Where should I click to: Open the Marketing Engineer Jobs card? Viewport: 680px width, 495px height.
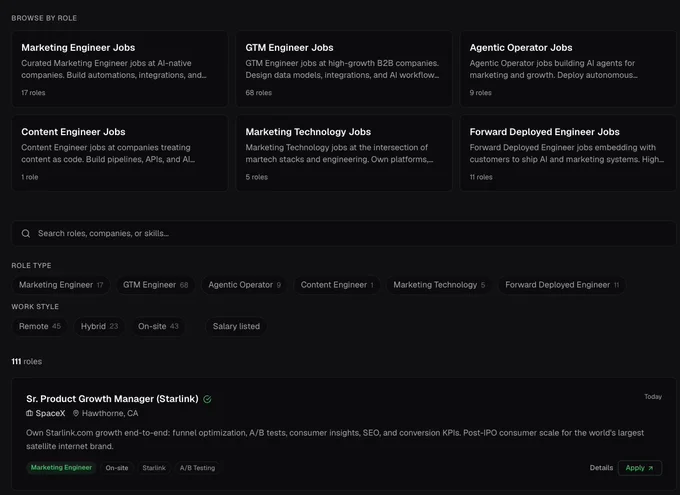coord(120,69)
